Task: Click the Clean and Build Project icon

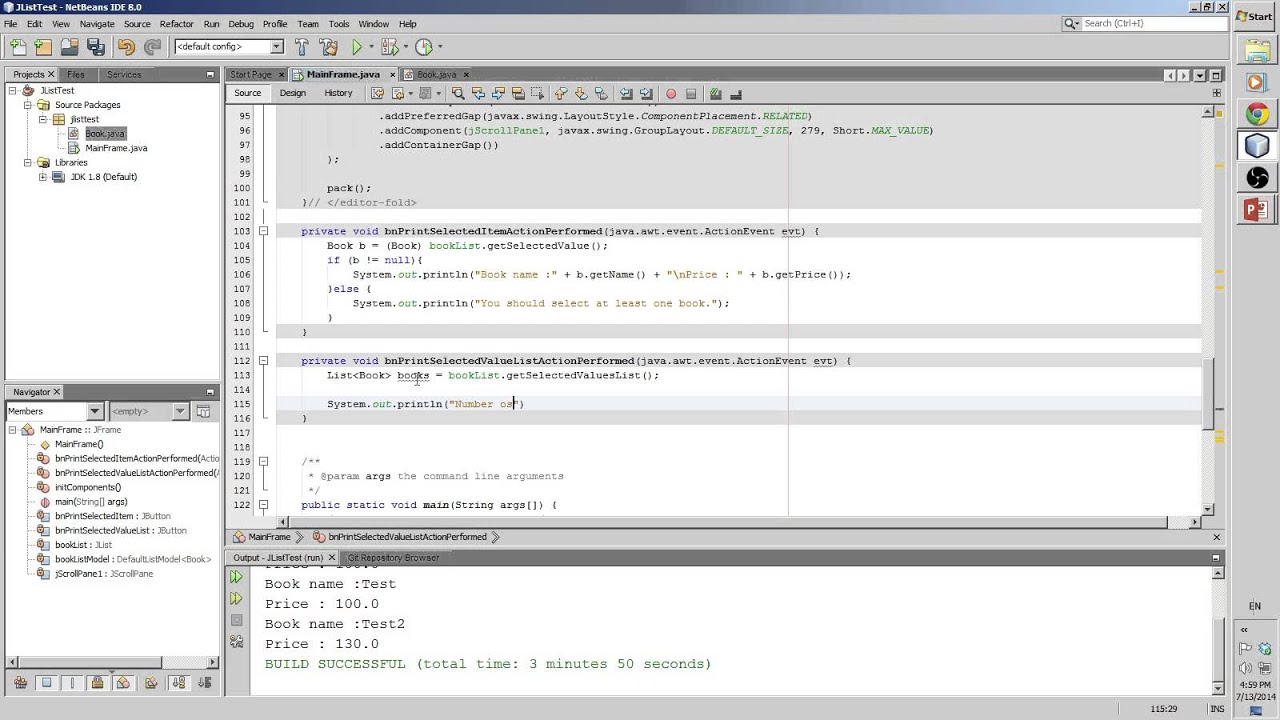Action: point(328,47)
